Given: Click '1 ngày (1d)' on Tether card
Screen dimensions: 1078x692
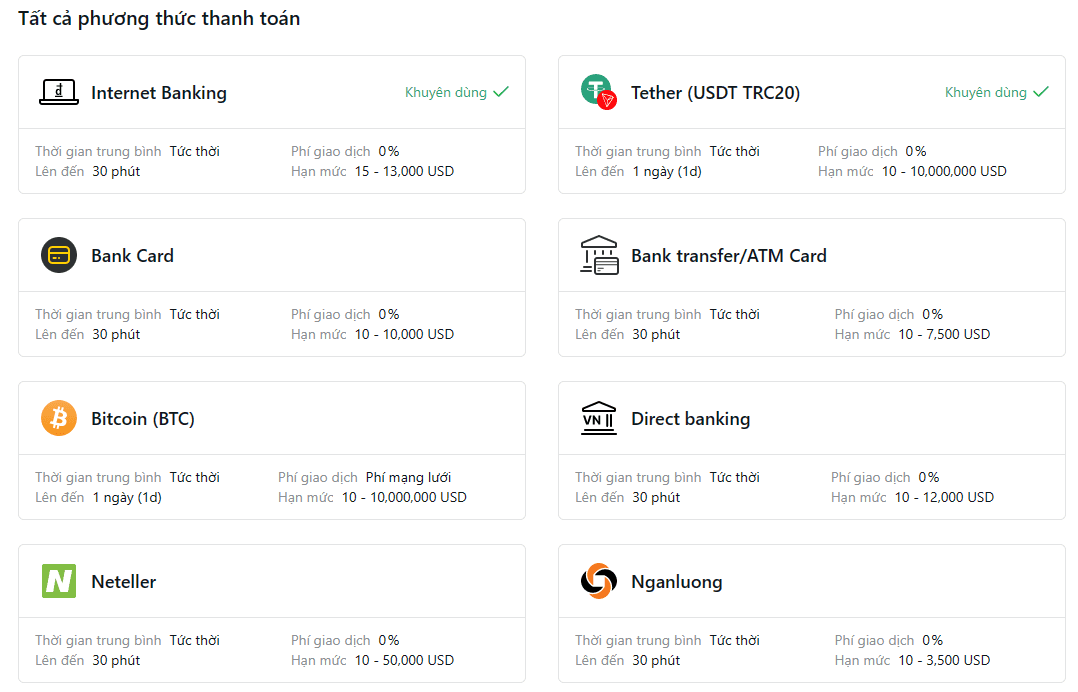Looking at the screenshot, I should [x=667, y=171].
